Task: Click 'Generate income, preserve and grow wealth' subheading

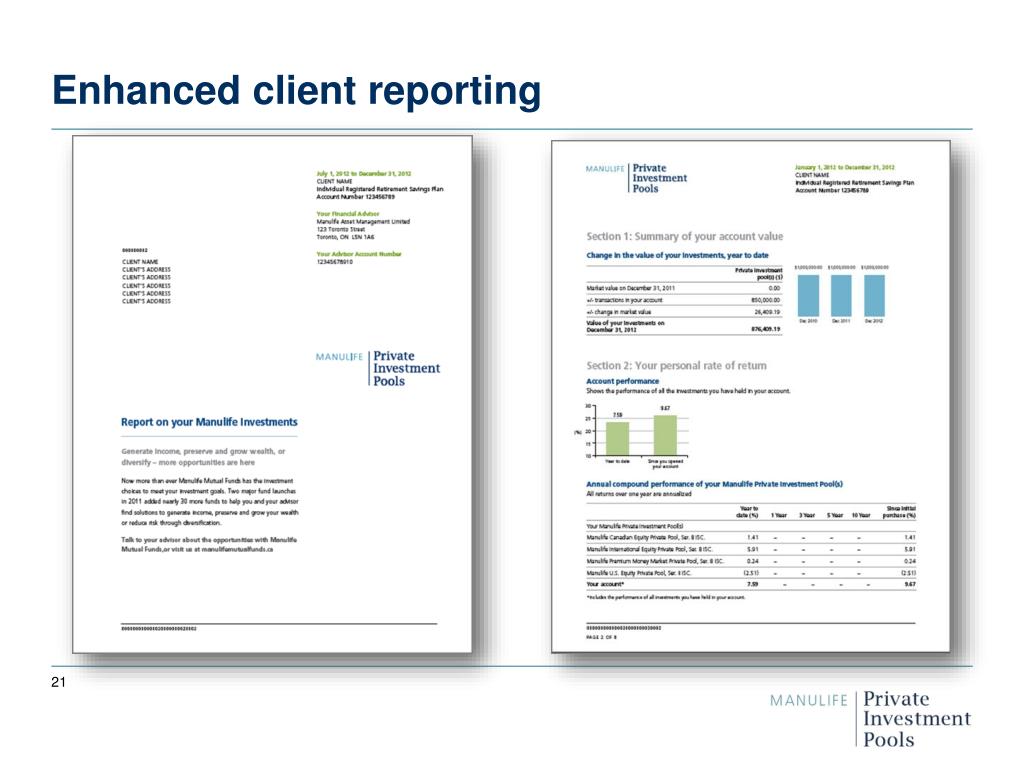Action: coord(203,456)
